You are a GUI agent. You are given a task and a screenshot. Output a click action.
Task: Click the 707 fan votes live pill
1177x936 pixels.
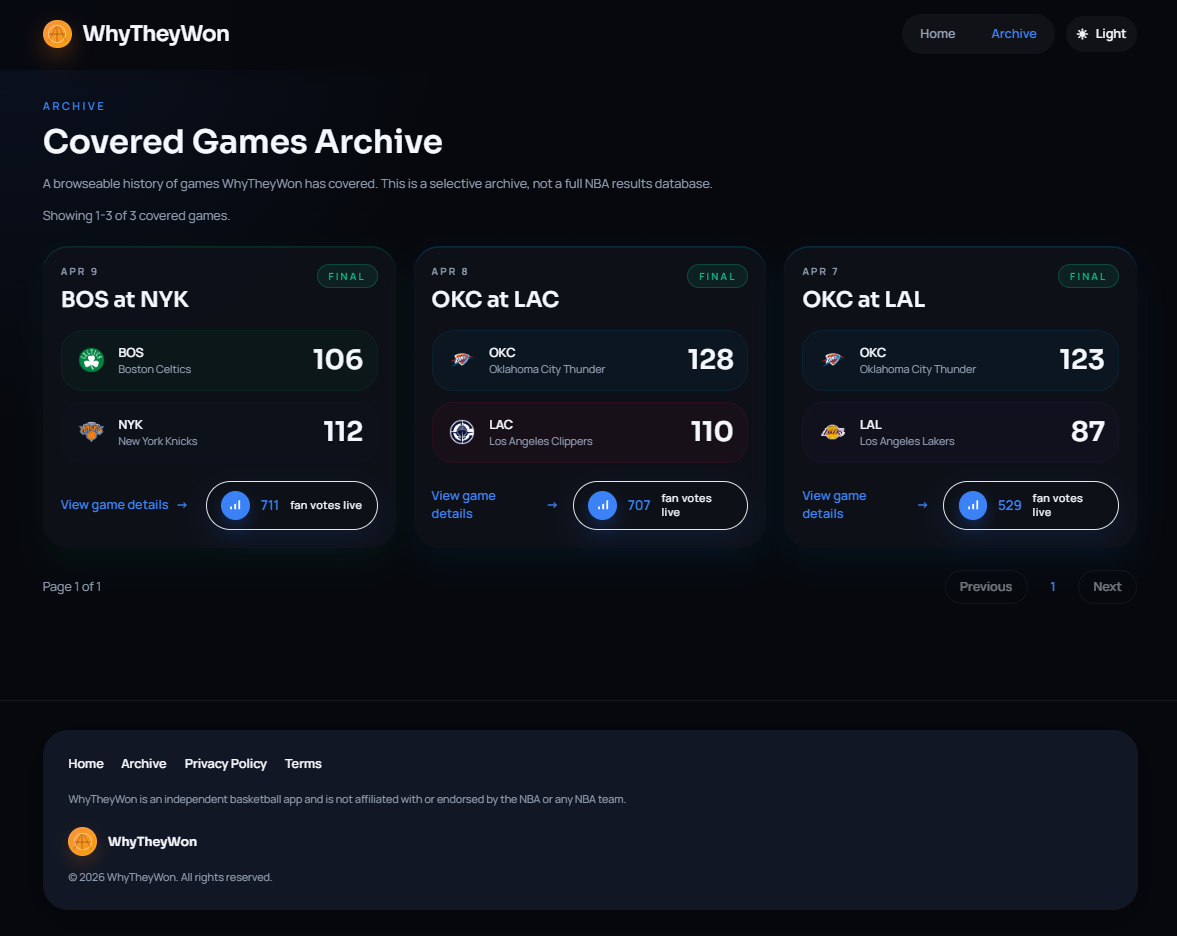coord(661,505)
